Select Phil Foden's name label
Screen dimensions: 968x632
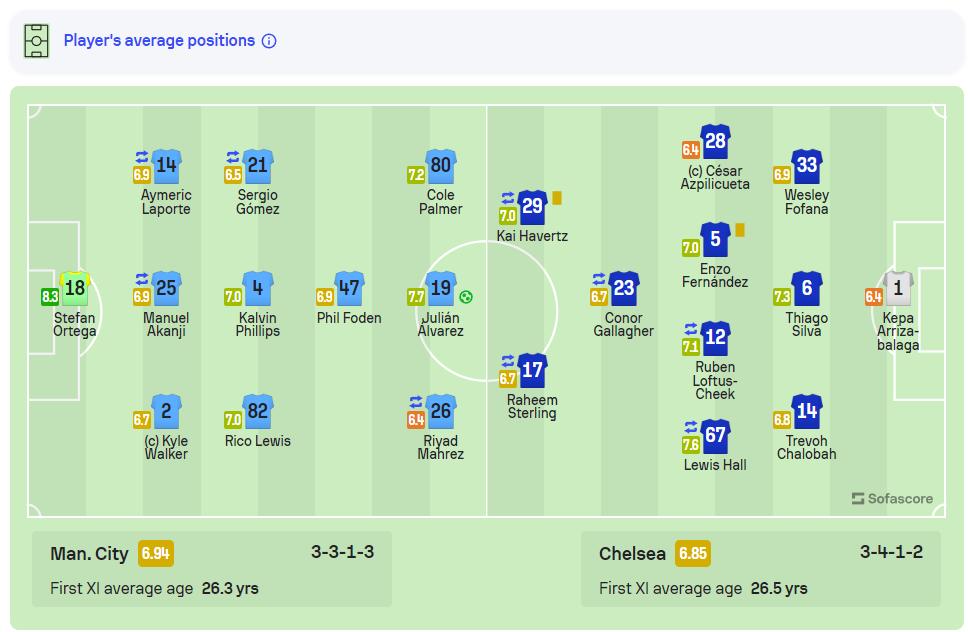pos(349,318)
